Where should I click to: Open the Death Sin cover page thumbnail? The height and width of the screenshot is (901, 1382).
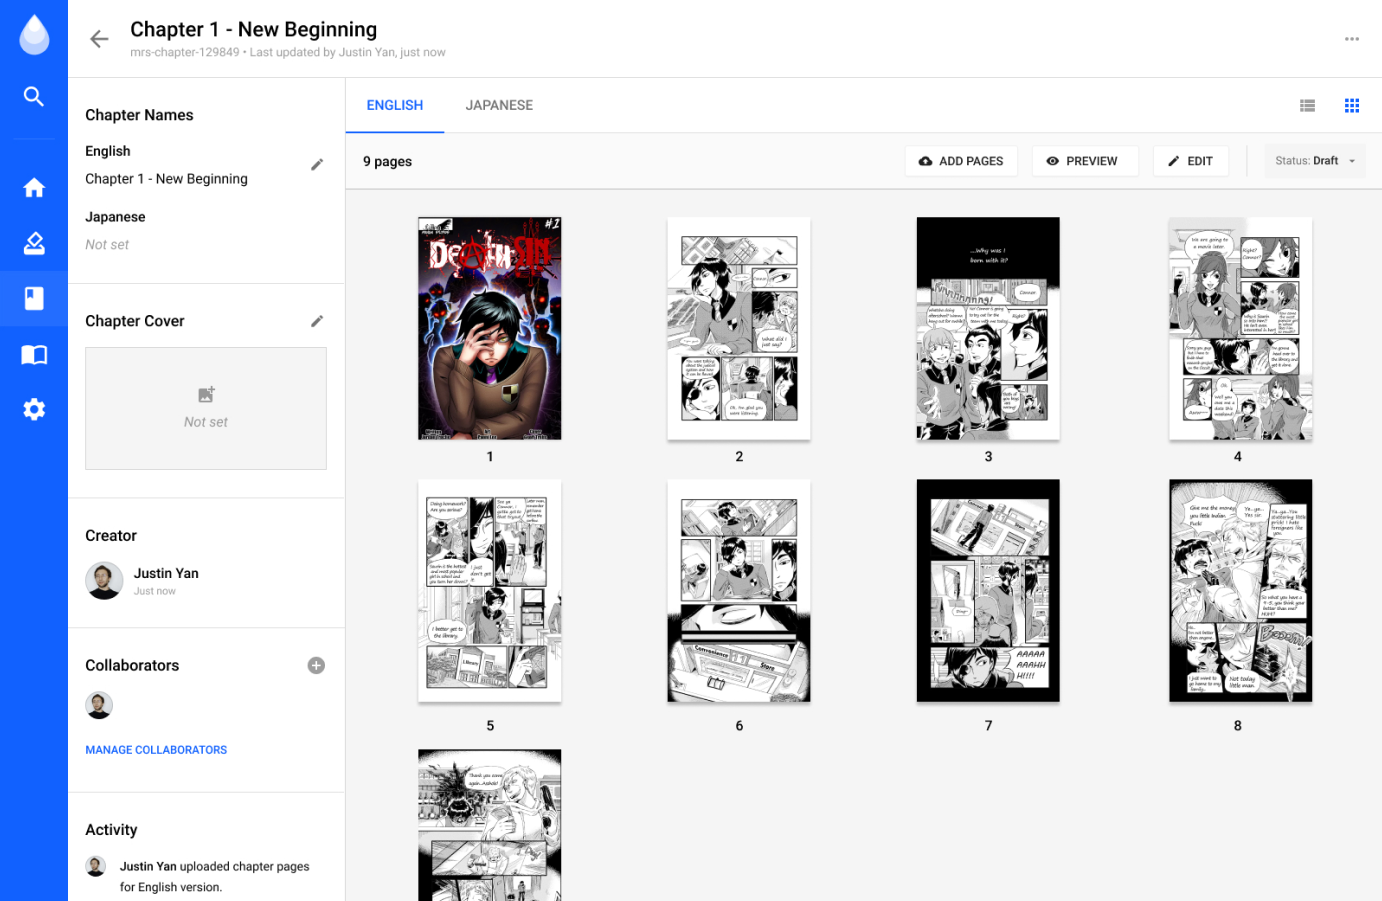[x=490, y=329]
